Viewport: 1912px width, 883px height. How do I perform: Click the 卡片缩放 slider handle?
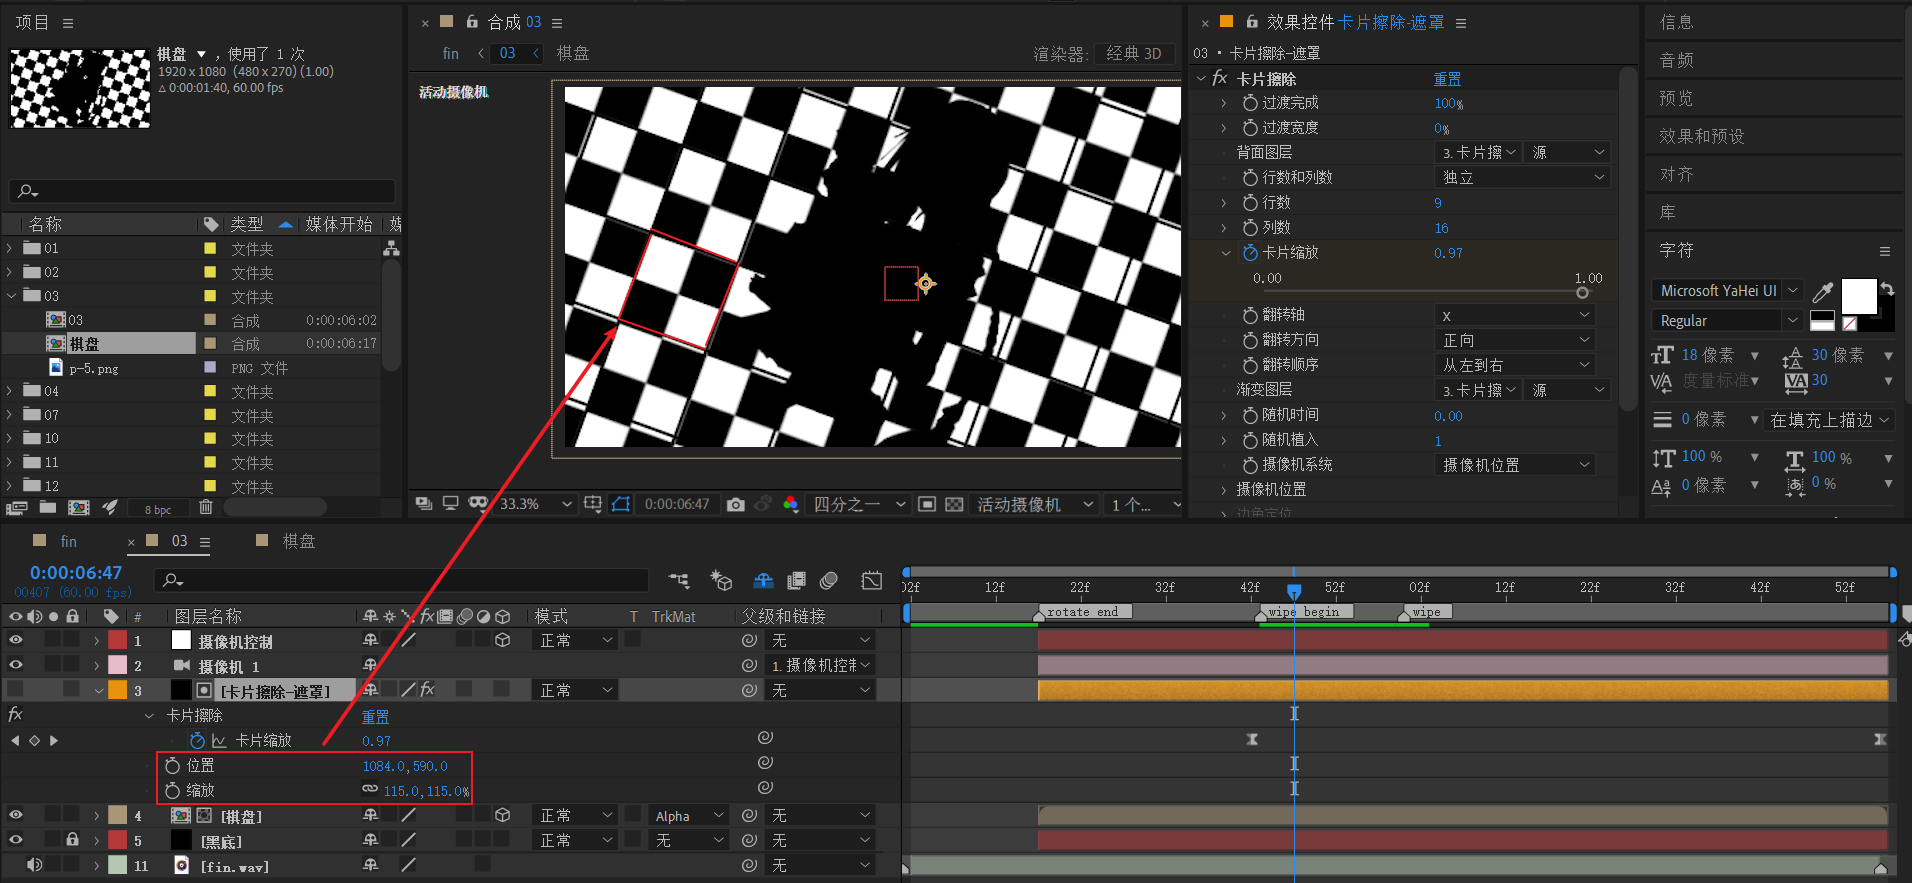click(x=1582, y=293)
